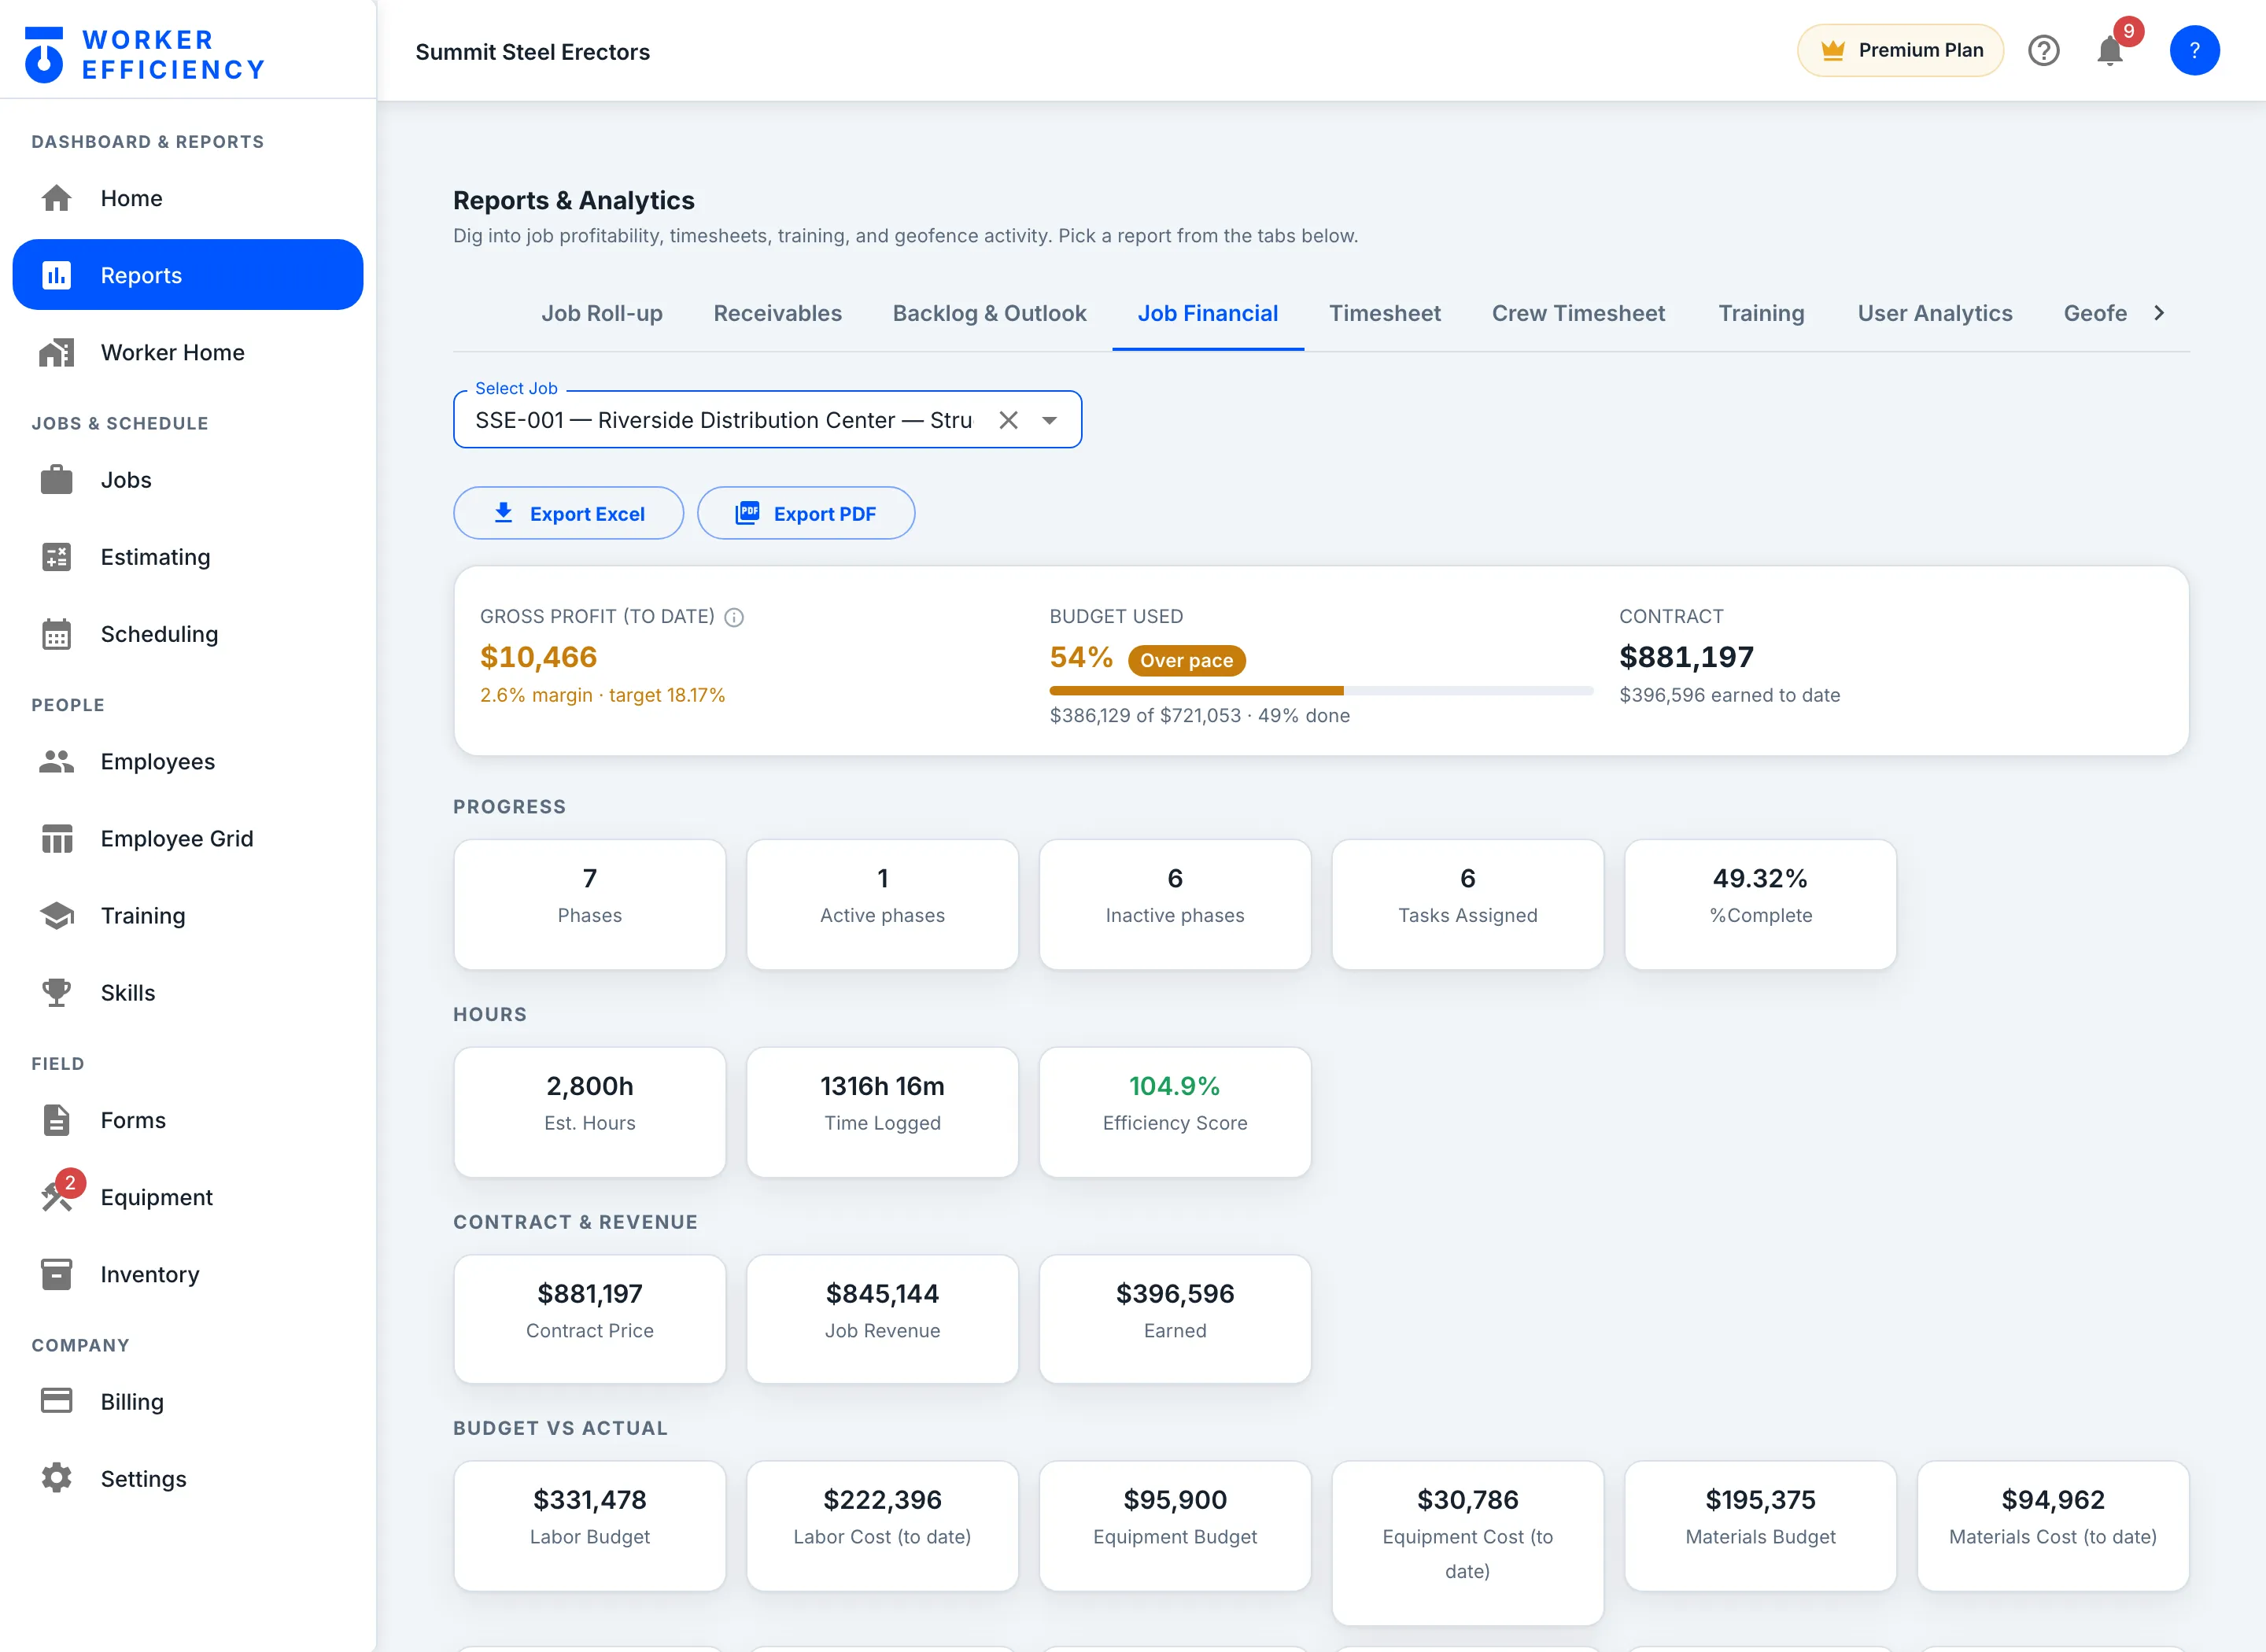Show more report tabs with right chevron

click(x=2159, y=313)
